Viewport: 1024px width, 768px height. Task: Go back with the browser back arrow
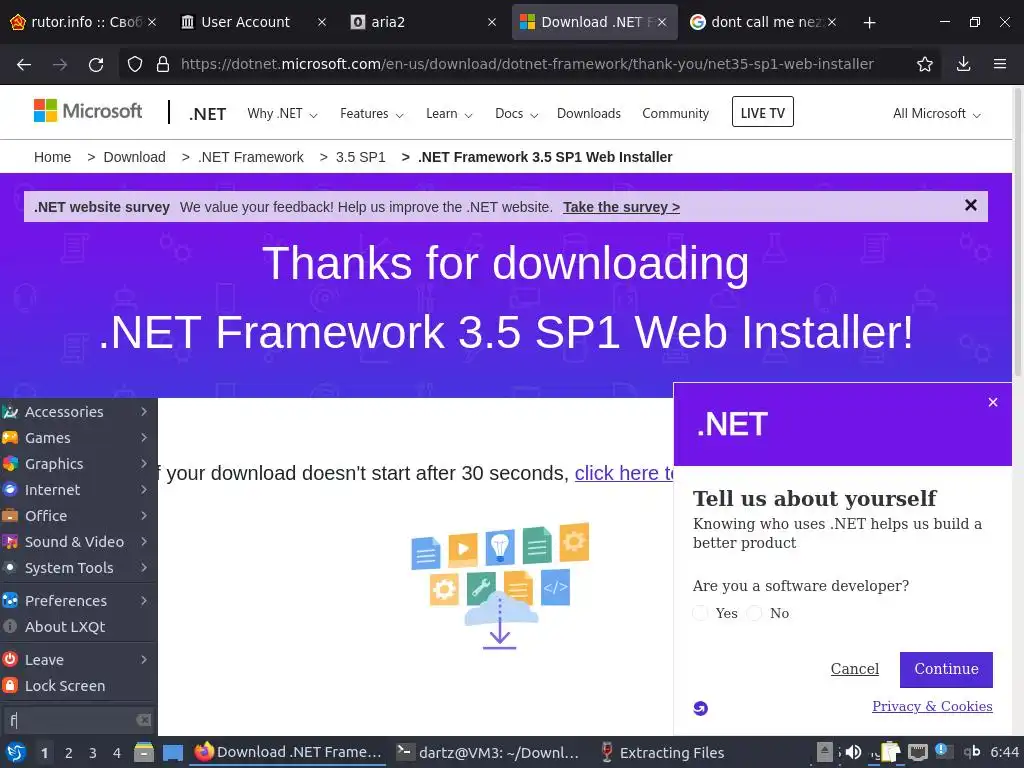[x=24, y=64]
